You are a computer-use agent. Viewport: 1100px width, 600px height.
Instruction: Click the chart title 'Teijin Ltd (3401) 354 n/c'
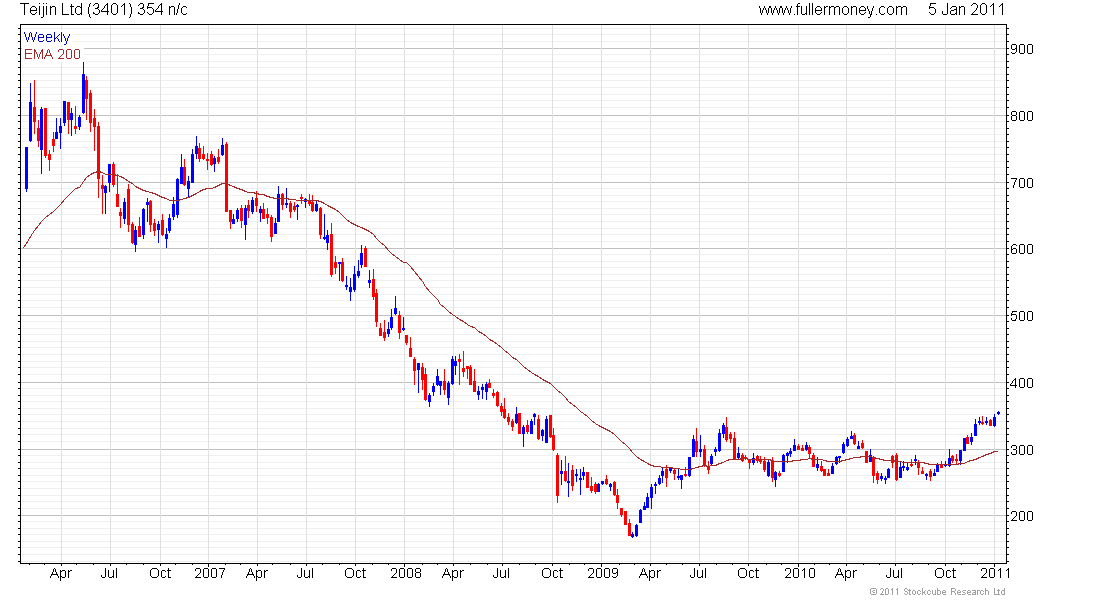104,10
